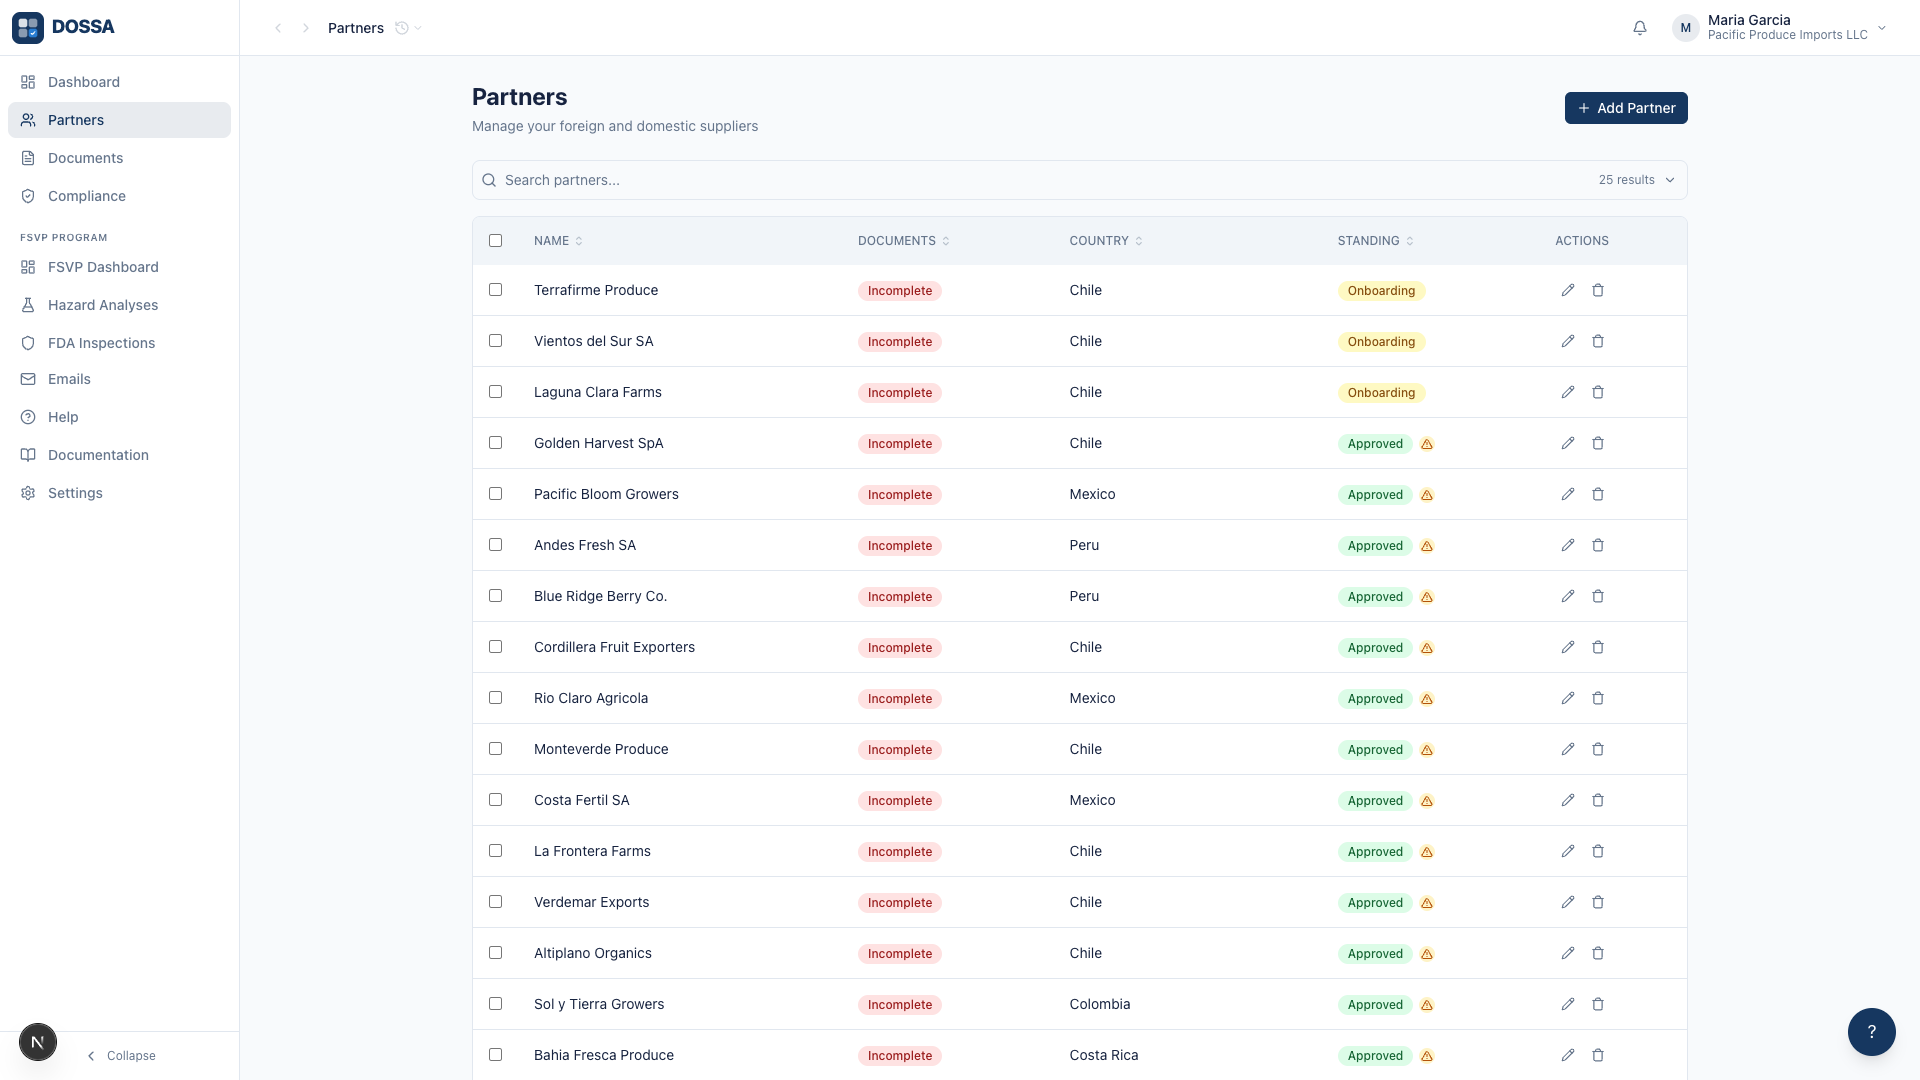Open Rio Claro Agricola partner details
The image size is (1920, 1080).
point(591,698)
